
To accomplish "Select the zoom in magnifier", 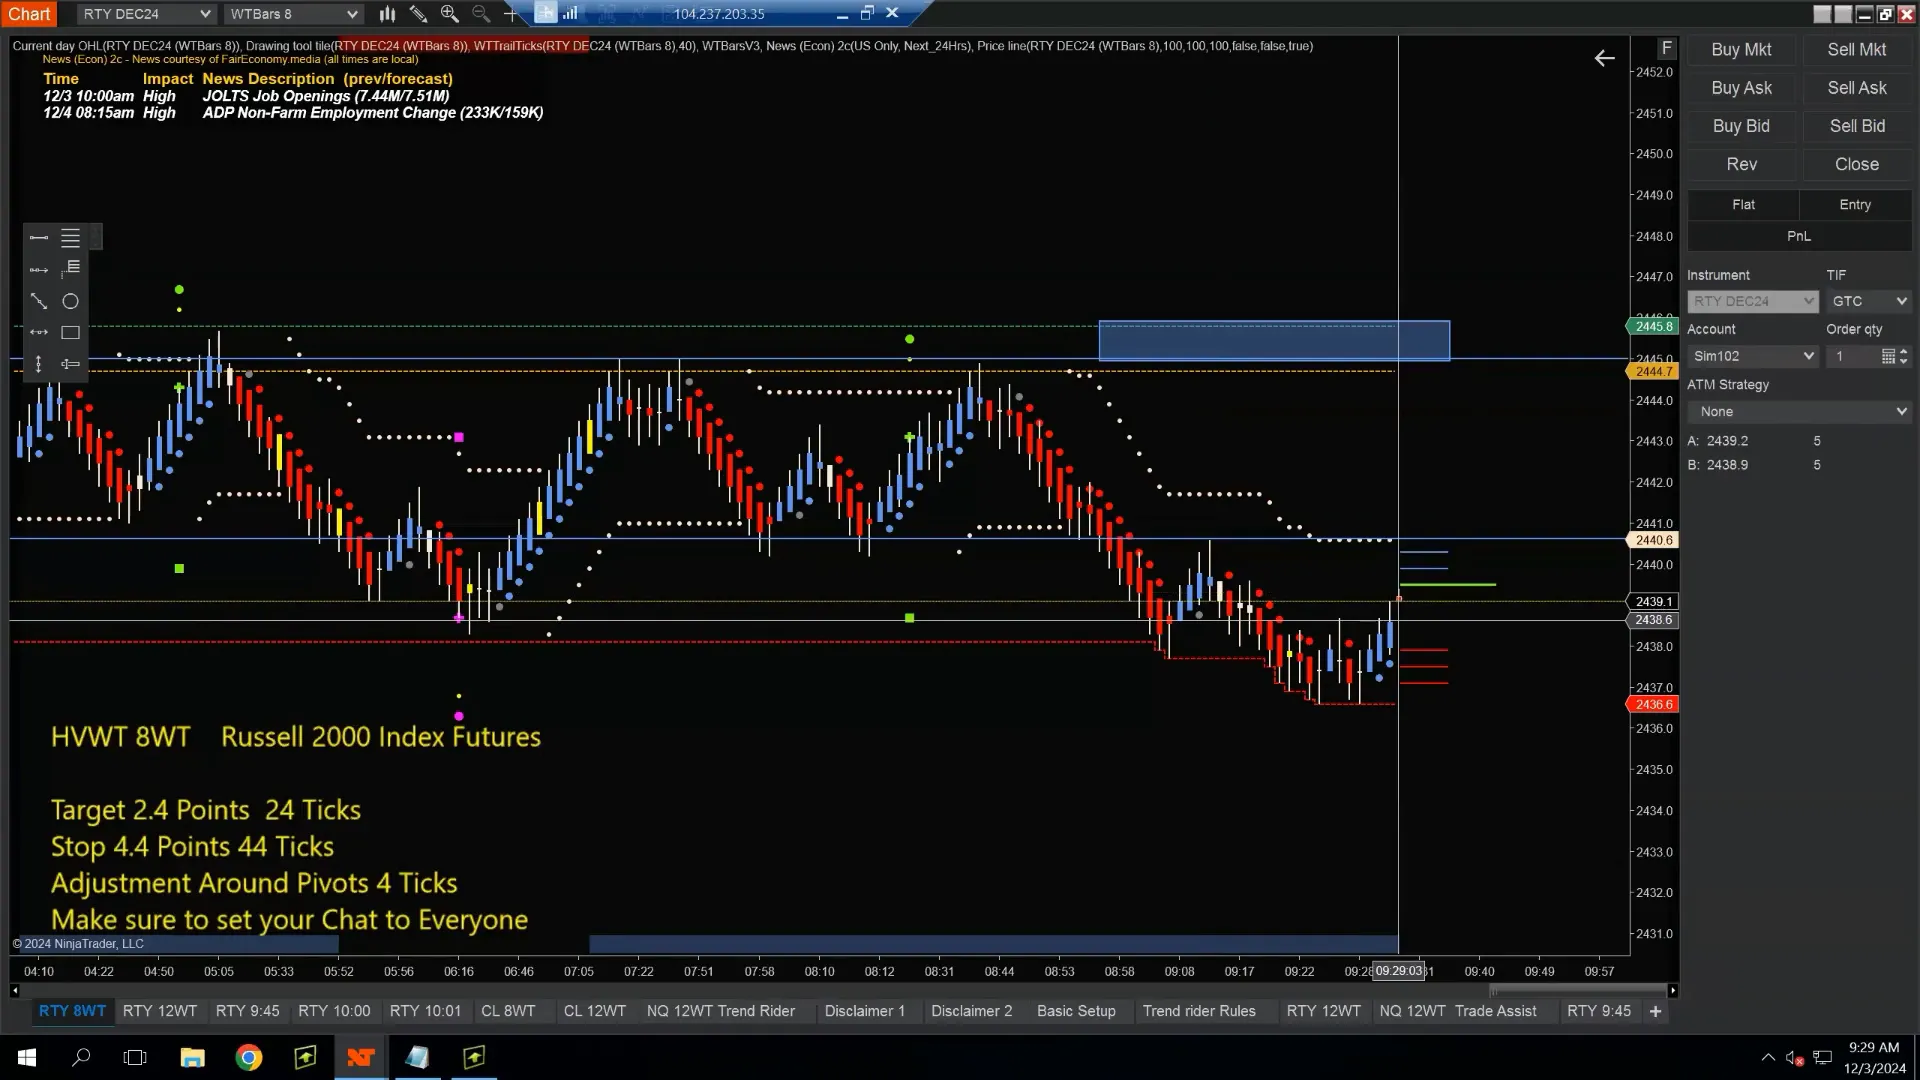I will click(x=449, y=14).
